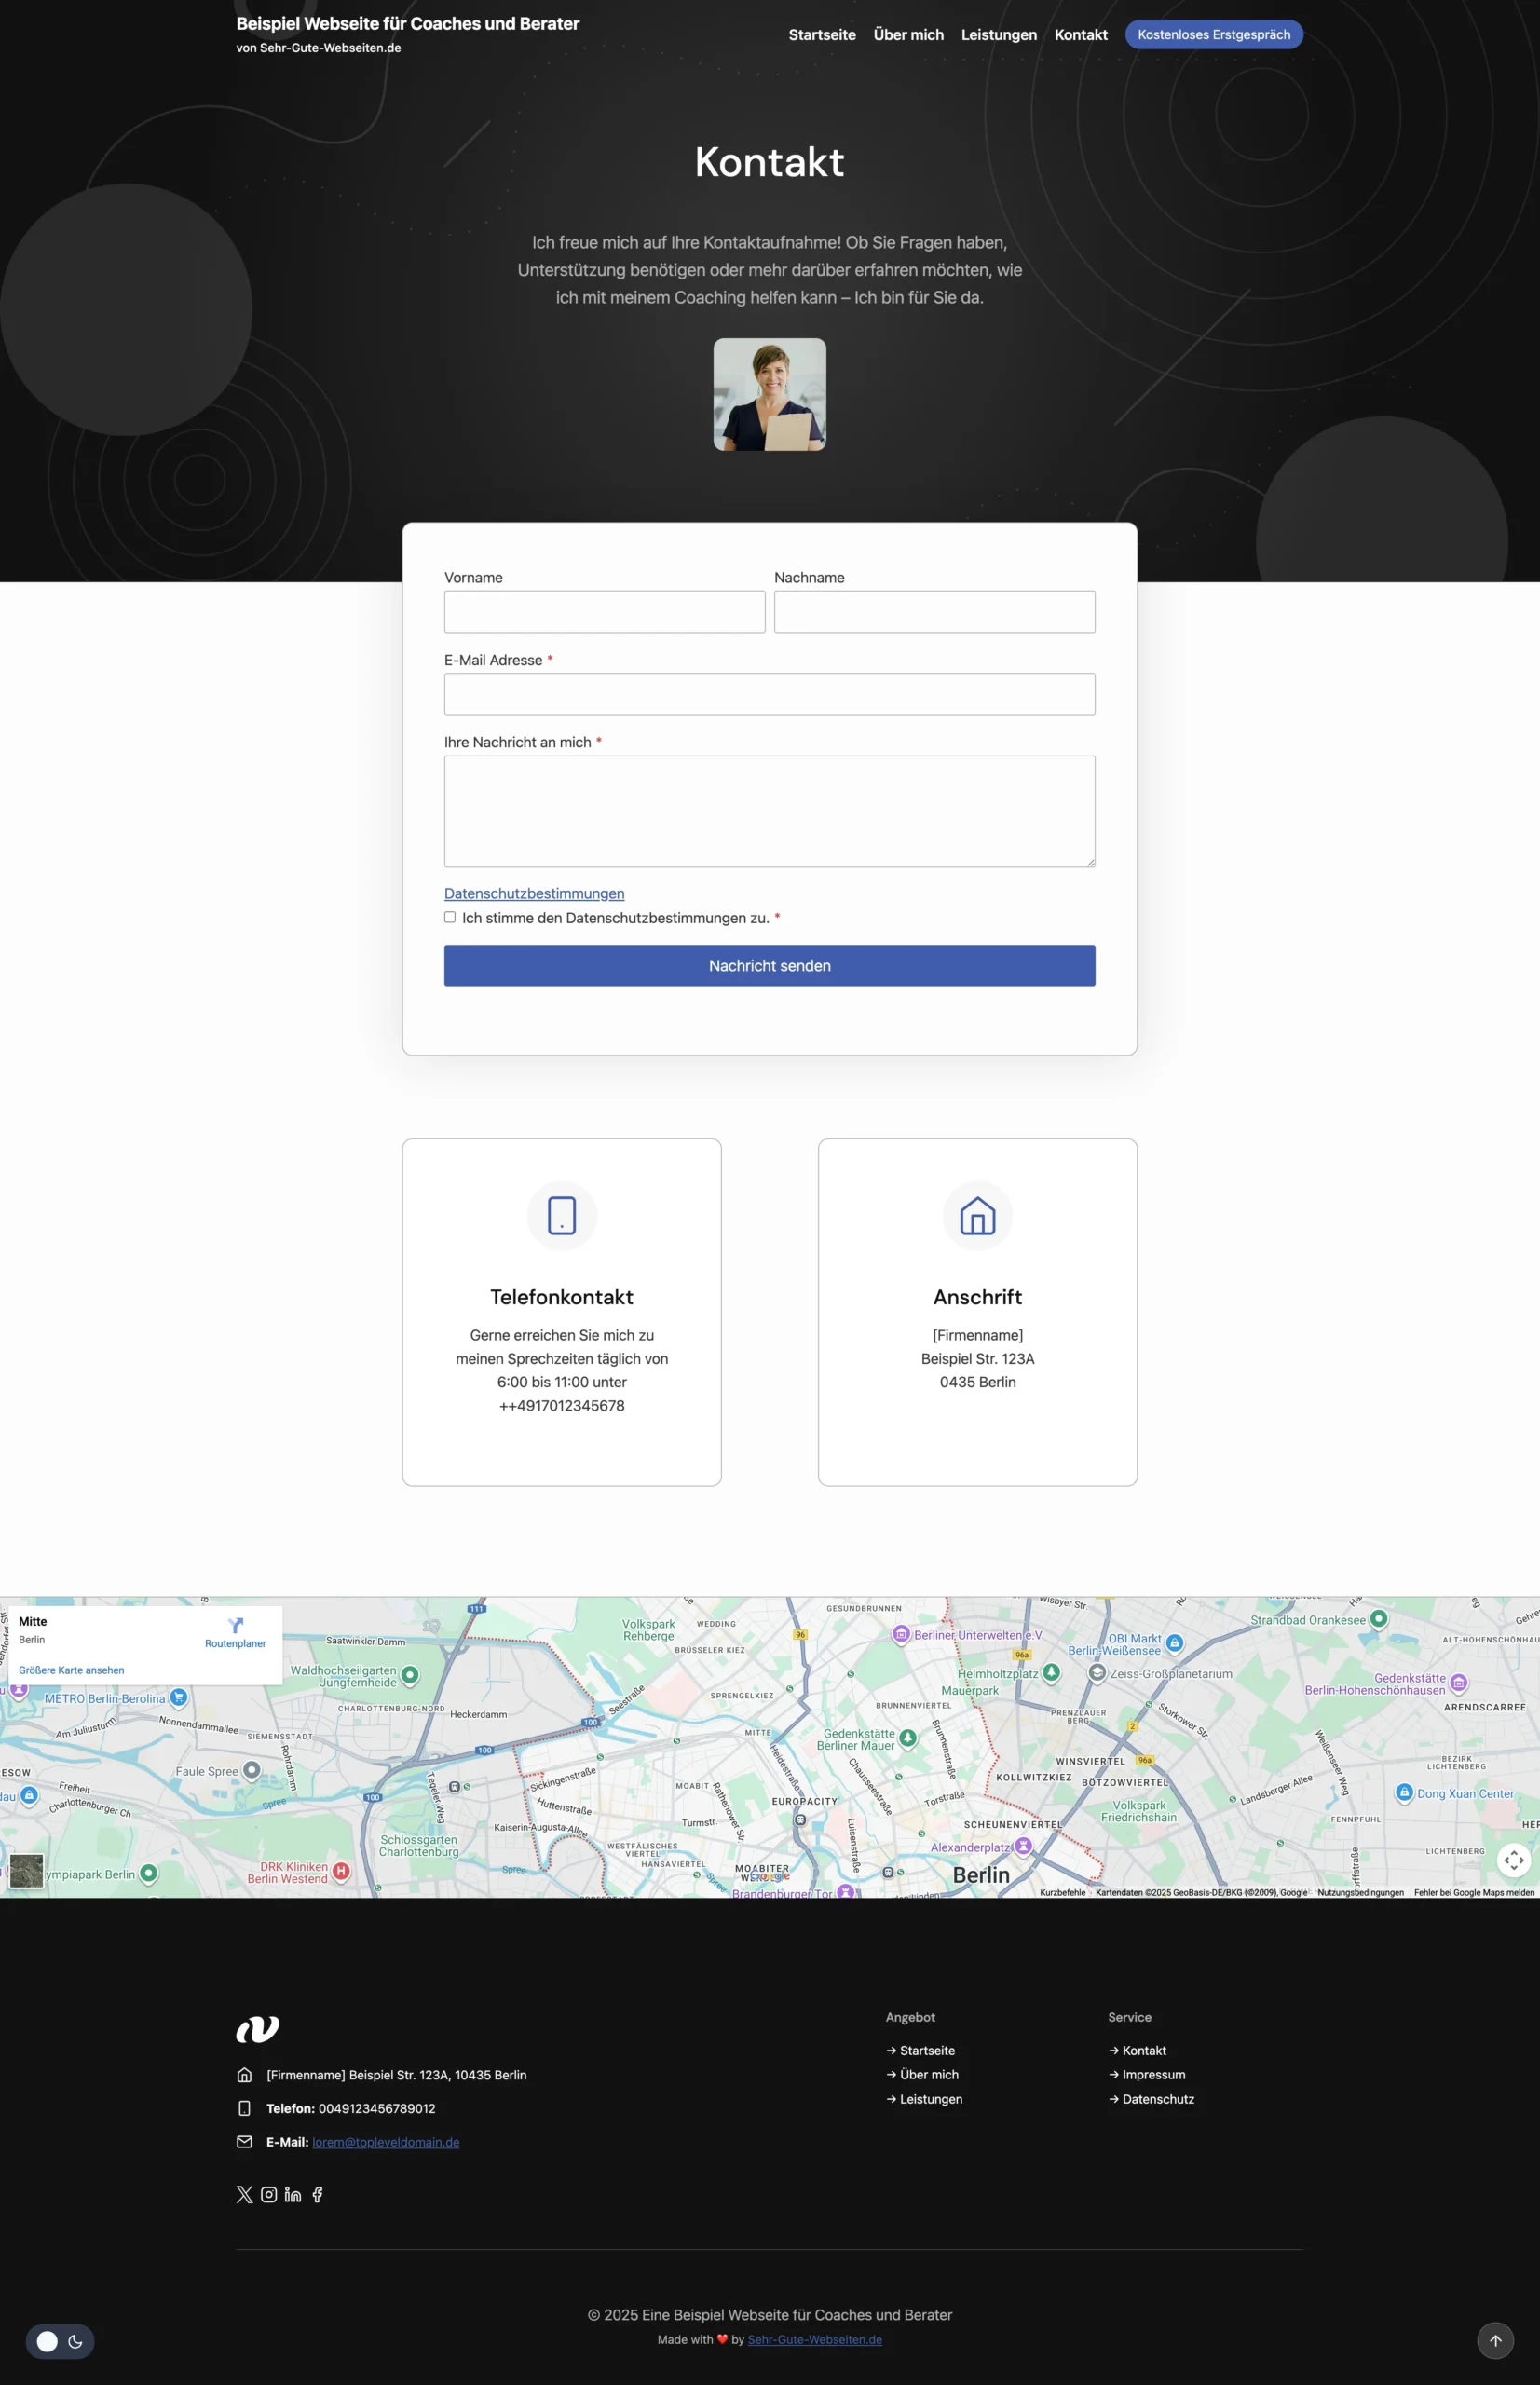The width and height of the screenshot is (1540, 2385).
Task: Open the Facebook footer icon
Action: click(x=317, y=2194)
